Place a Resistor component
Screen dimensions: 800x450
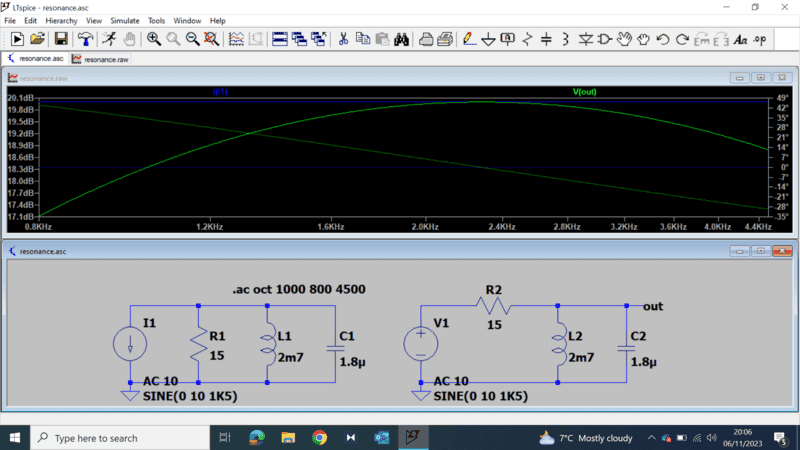pos(527,39)
